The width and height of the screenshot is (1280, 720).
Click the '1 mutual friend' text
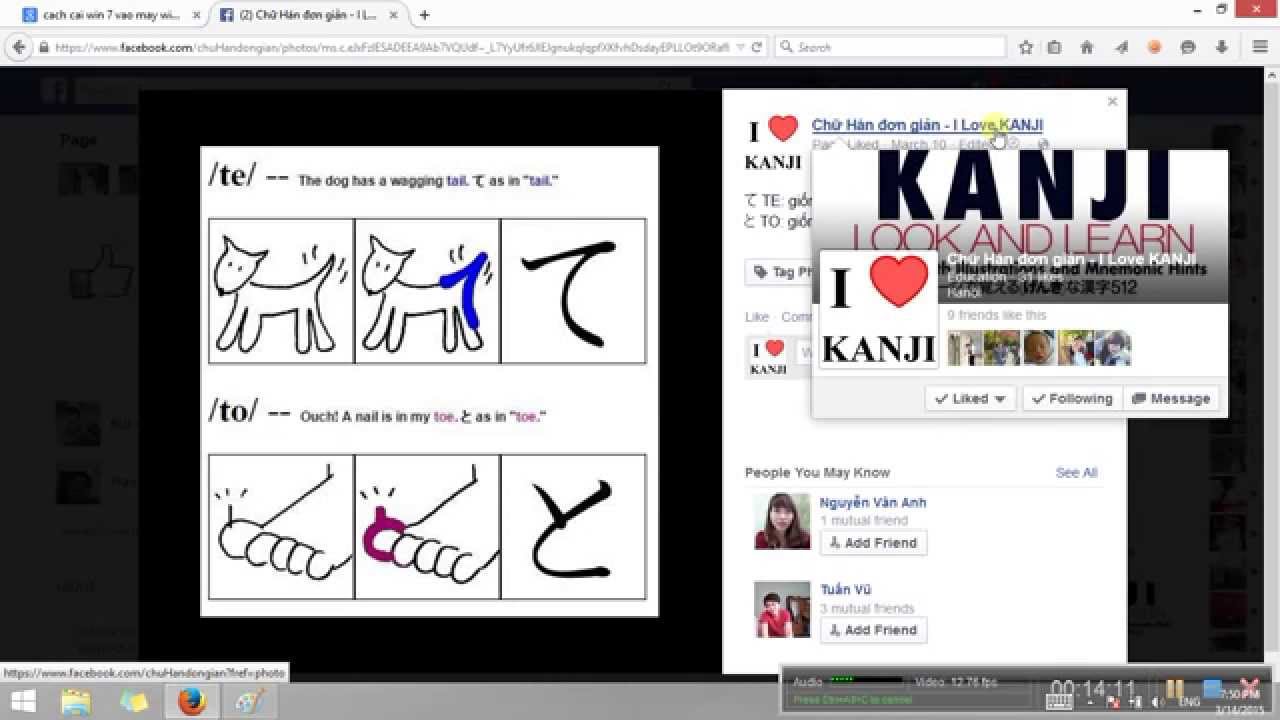click(863, 521)
